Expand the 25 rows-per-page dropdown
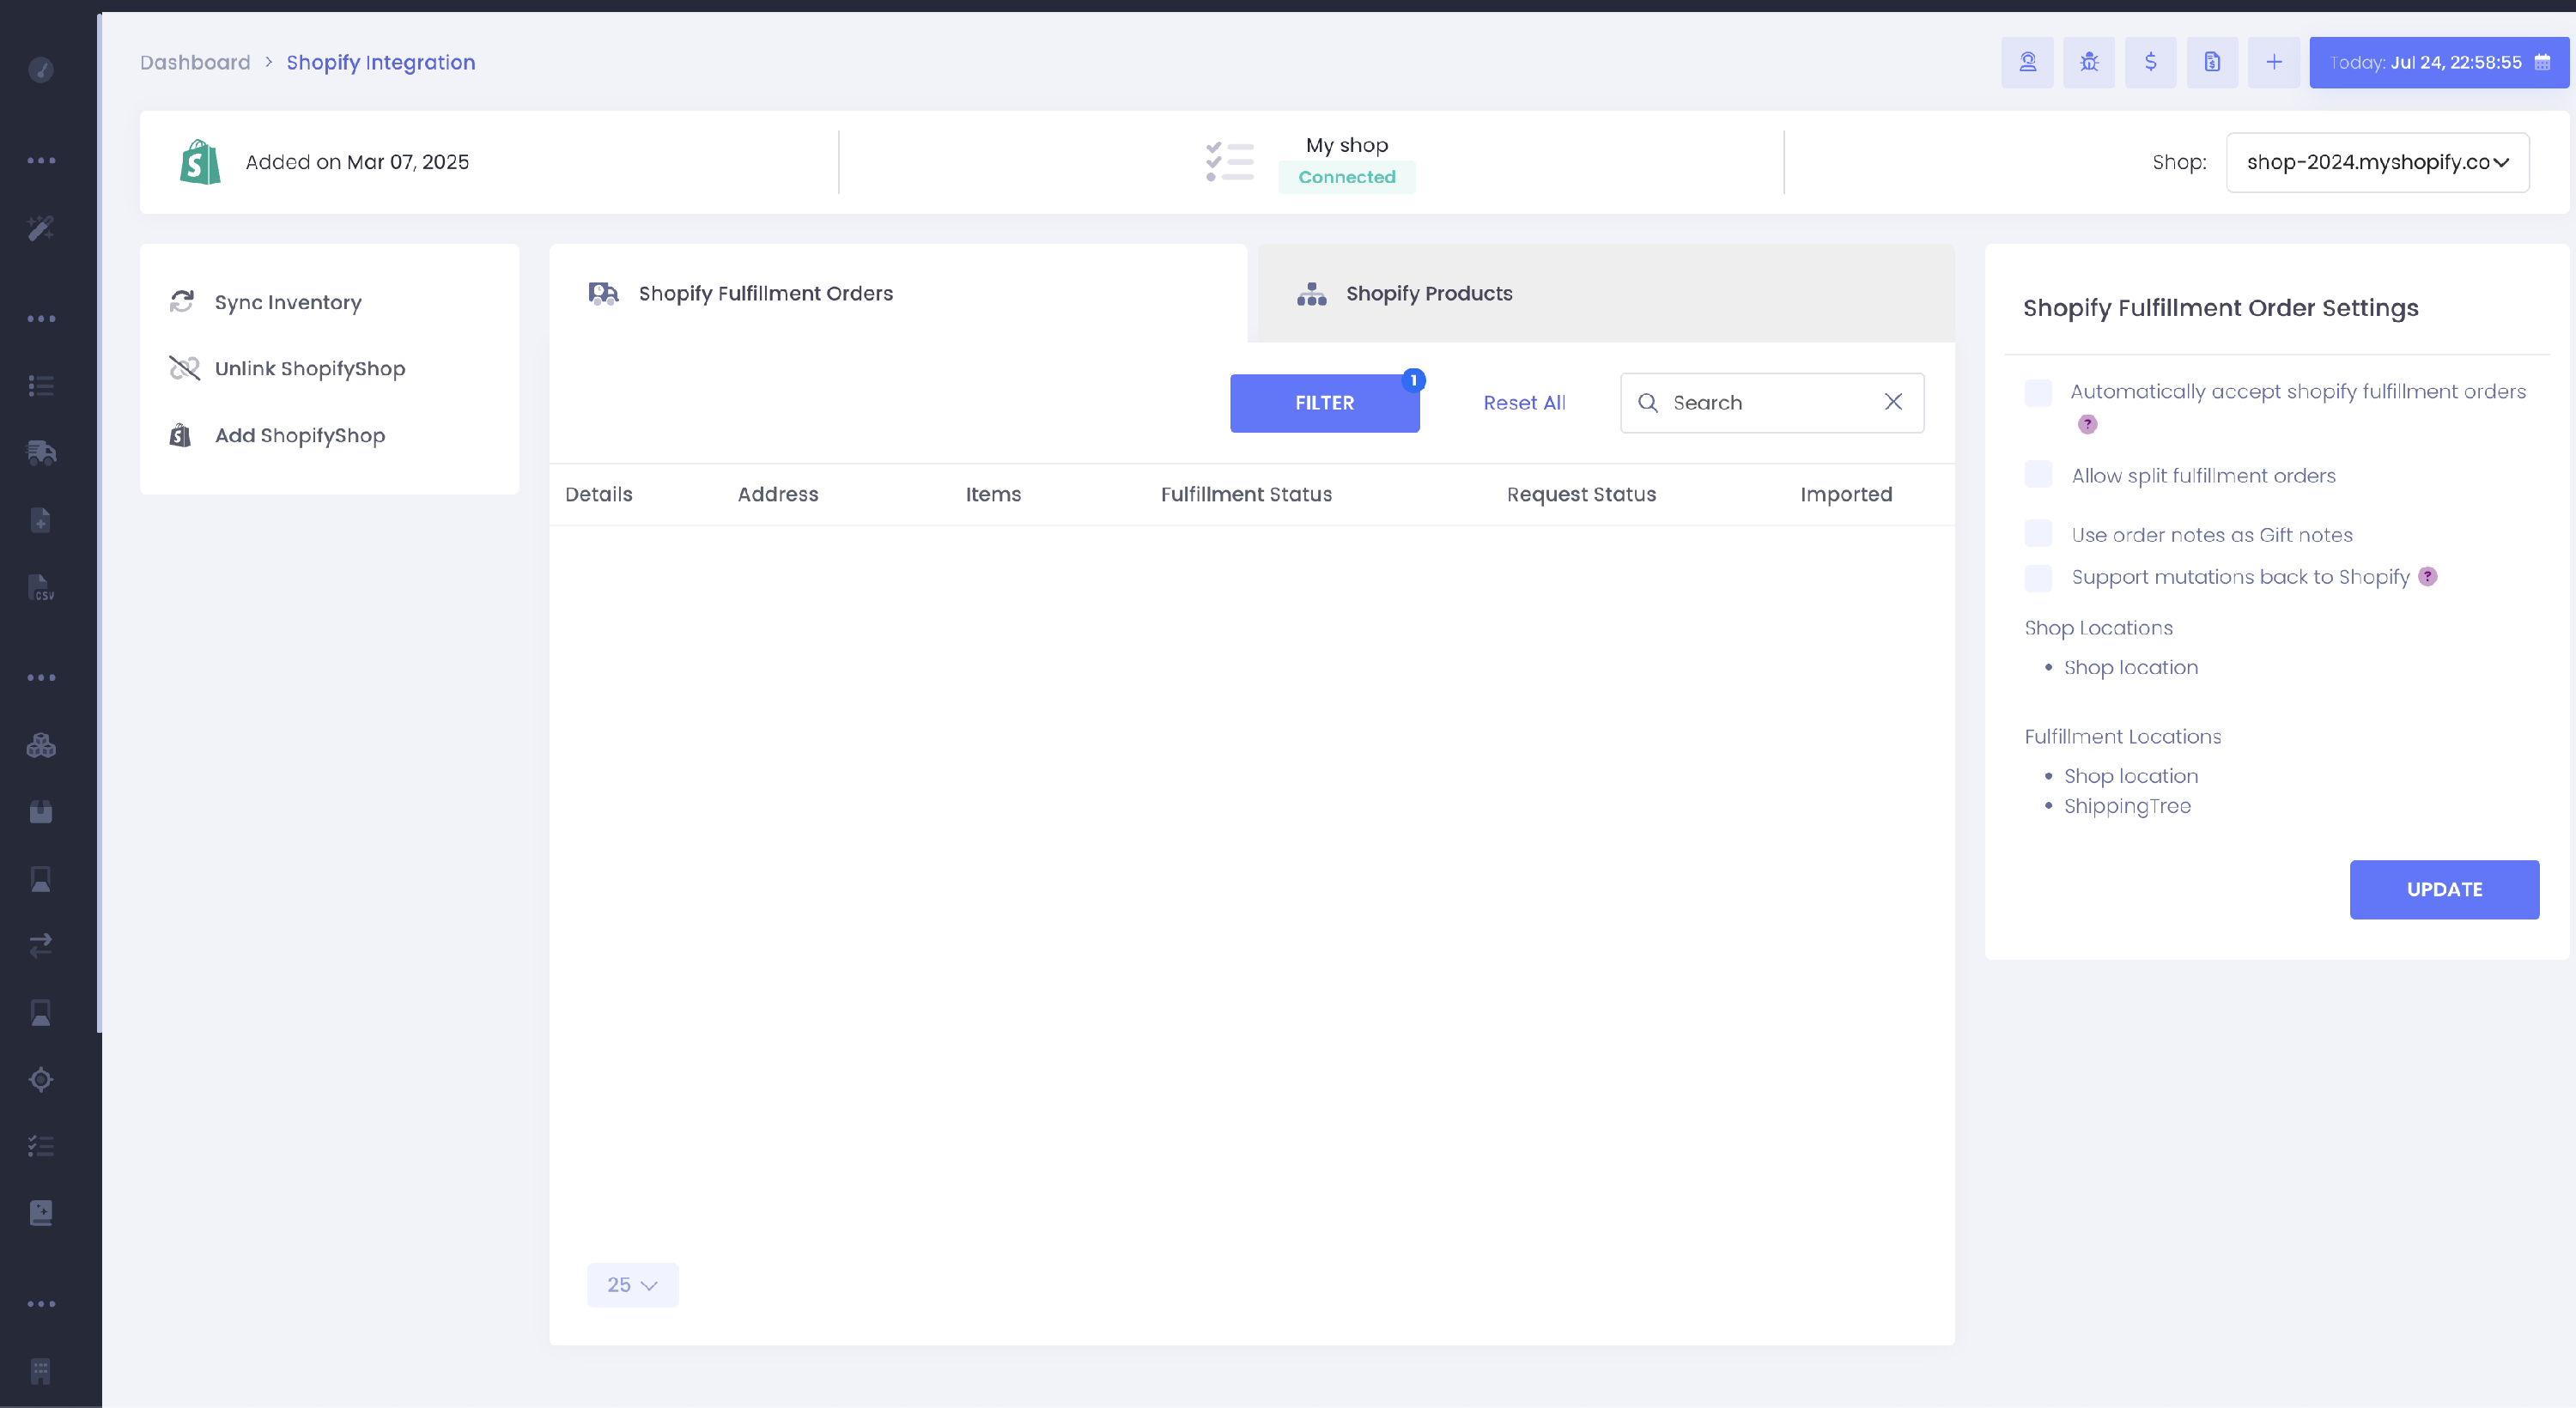Viewport: 2576px width, 1408px height. [632, 1285]
